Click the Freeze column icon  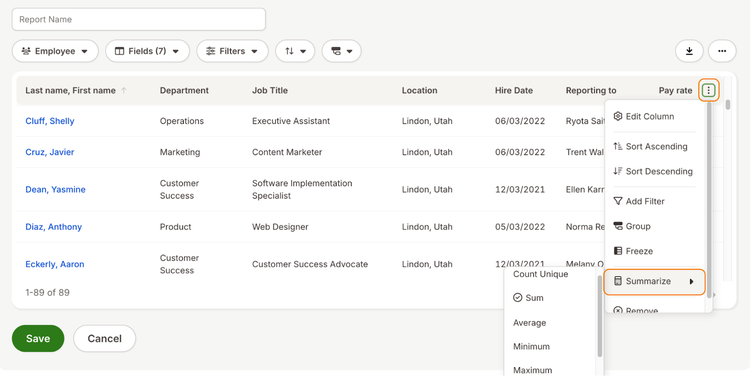[618, 251]
